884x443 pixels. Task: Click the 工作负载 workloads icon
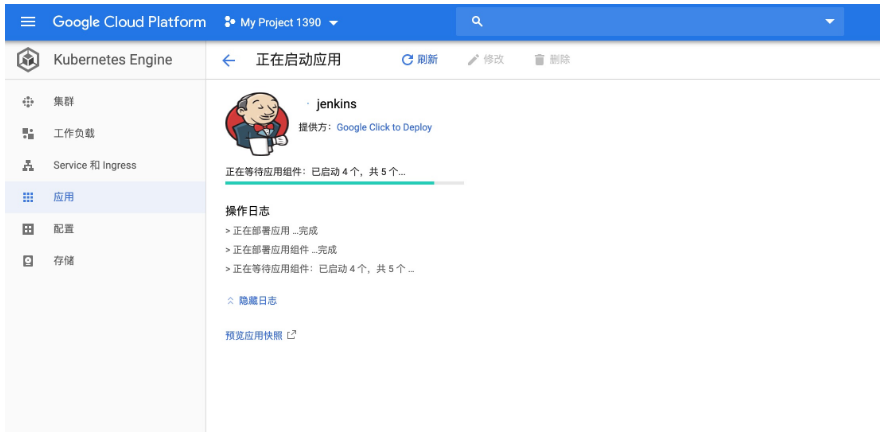point(28,134)
